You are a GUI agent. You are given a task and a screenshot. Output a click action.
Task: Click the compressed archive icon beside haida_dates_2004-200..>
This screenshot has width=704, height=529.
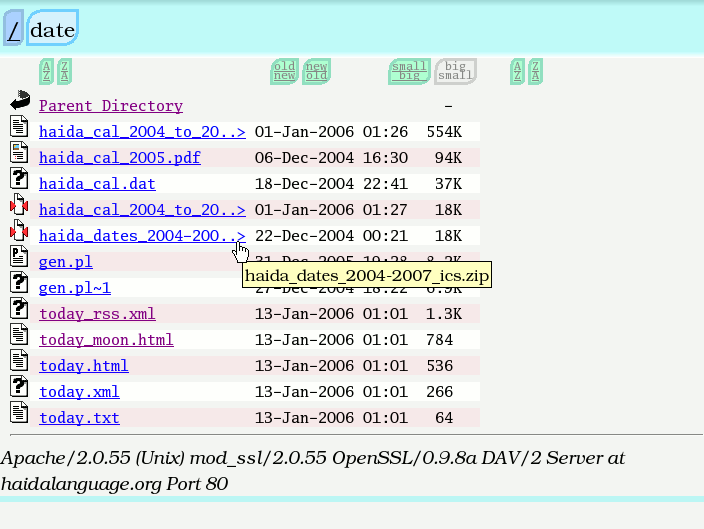pos(20,231)
